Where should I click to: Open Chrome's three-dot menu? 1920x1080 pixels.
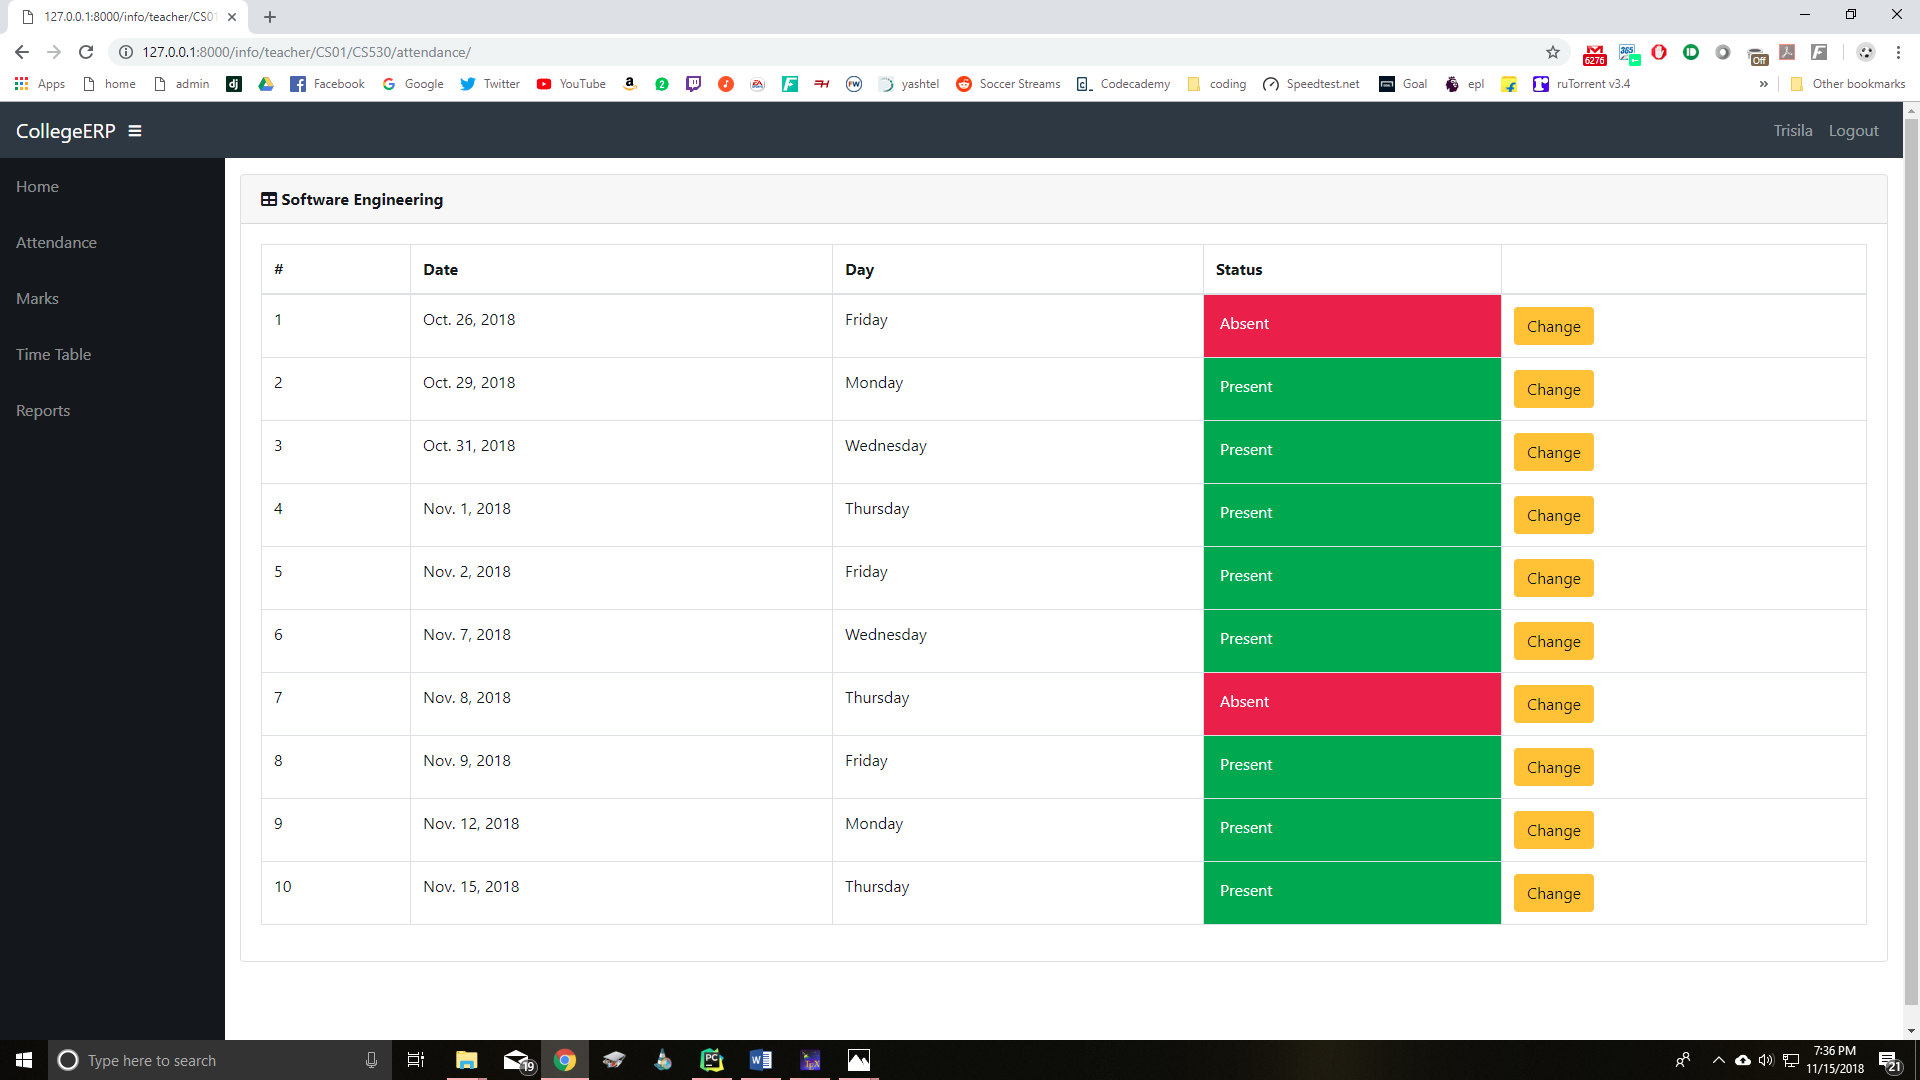coord(1898,52)
